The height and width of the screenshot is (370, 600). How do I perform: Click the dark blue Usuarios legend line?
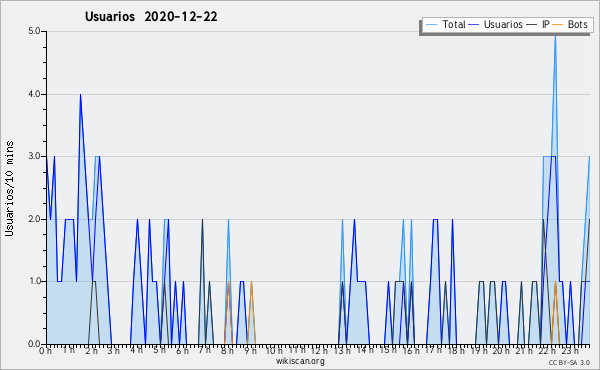click(x=474, y=25)
